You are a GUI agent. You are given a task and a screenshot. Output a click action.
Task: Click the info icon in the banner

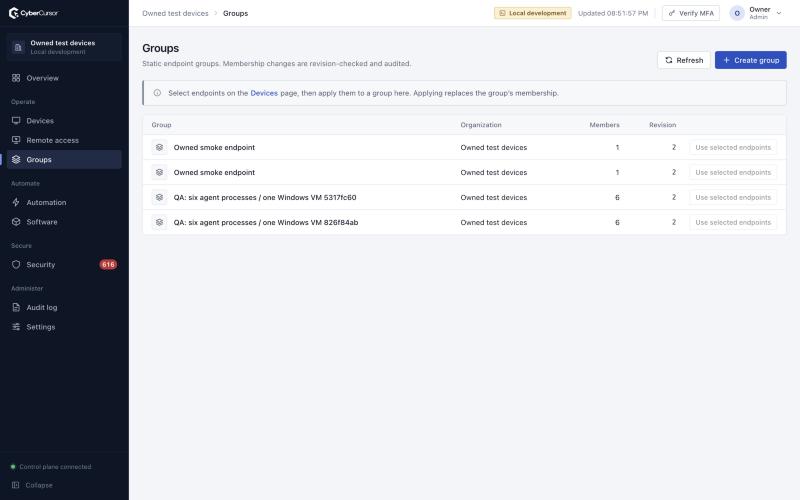pos(157,93)
